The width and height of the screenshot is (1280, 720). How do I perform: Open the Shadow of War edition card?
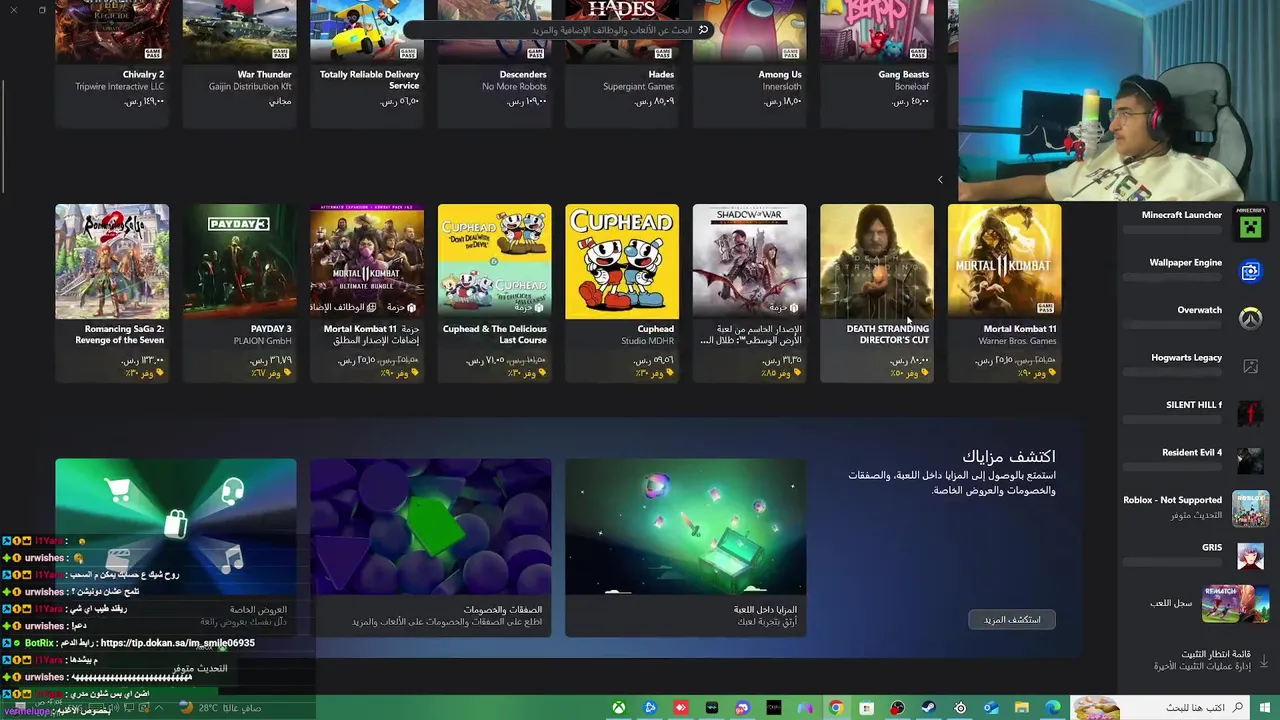749,293
